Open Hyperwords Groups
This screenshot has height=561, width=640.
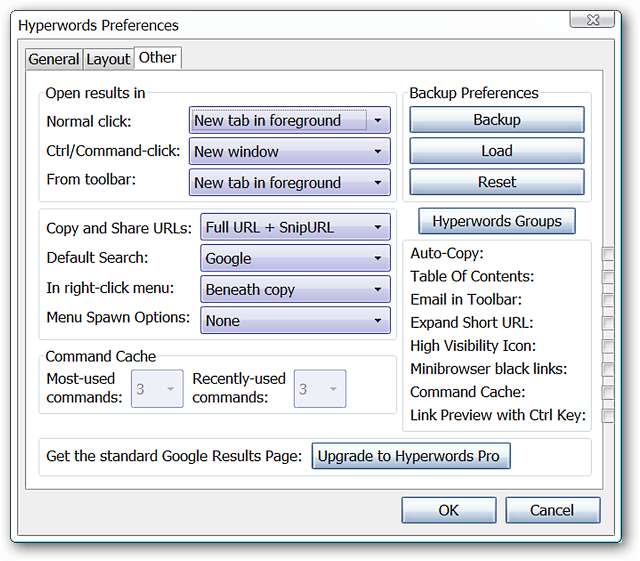tap(497, 221)
